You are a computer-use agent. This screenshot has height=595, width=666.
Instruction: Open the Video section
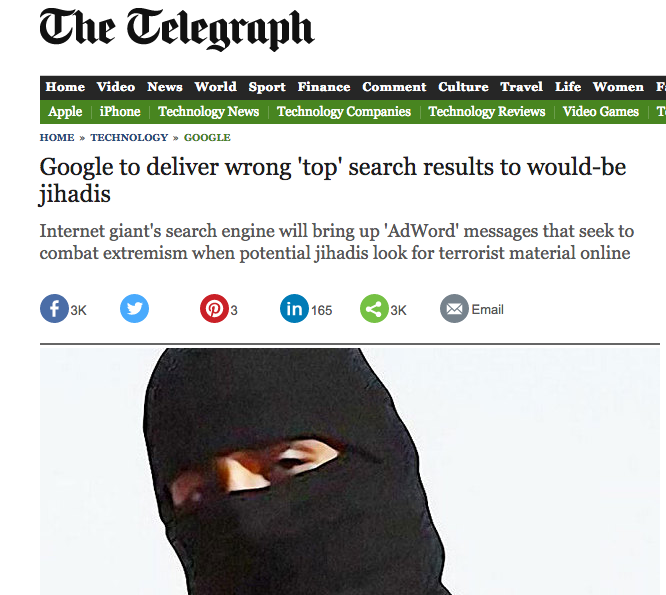116,87
